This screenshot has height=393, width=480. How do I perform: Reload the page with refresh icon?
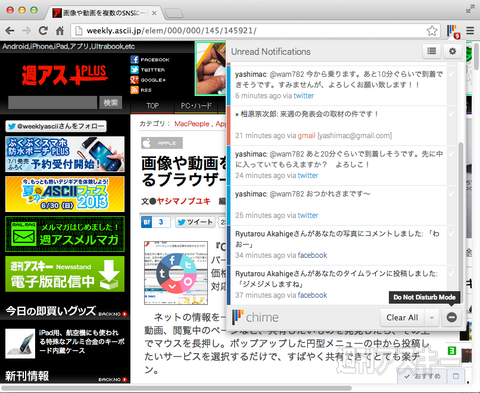(x=43, y=31)
